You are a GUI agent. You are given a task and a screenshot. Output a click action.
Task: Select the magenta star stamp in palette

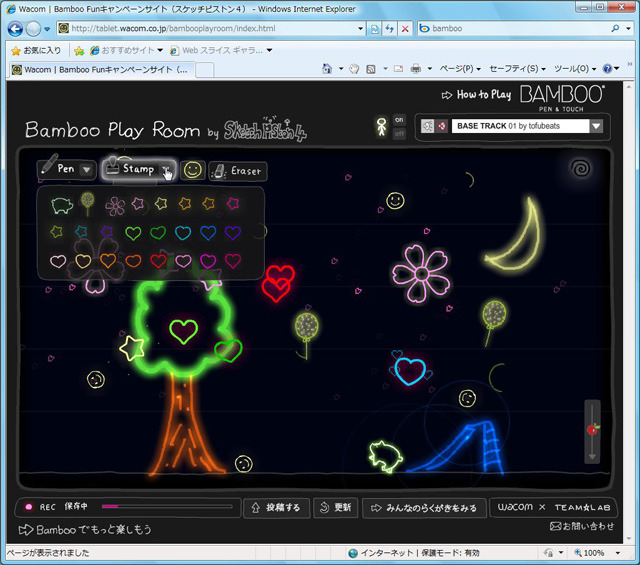[233, 203]
